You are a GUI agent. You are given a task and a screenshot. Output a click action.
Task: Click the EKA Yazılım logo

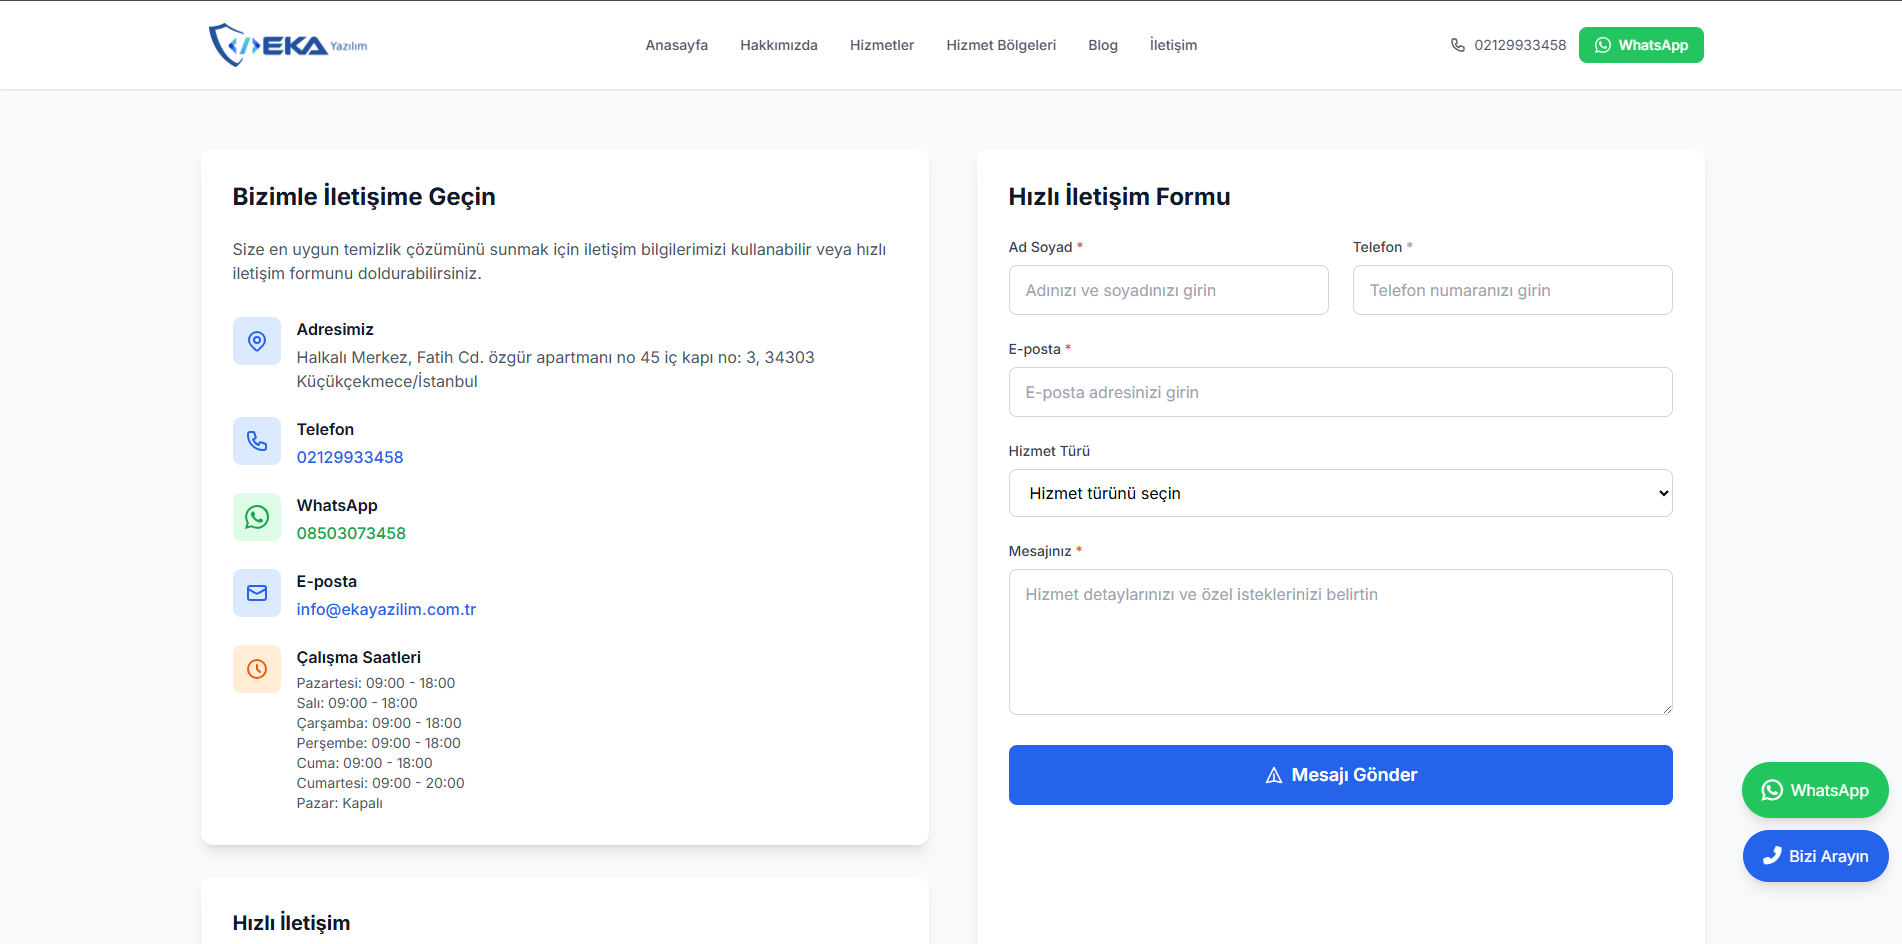287,45
